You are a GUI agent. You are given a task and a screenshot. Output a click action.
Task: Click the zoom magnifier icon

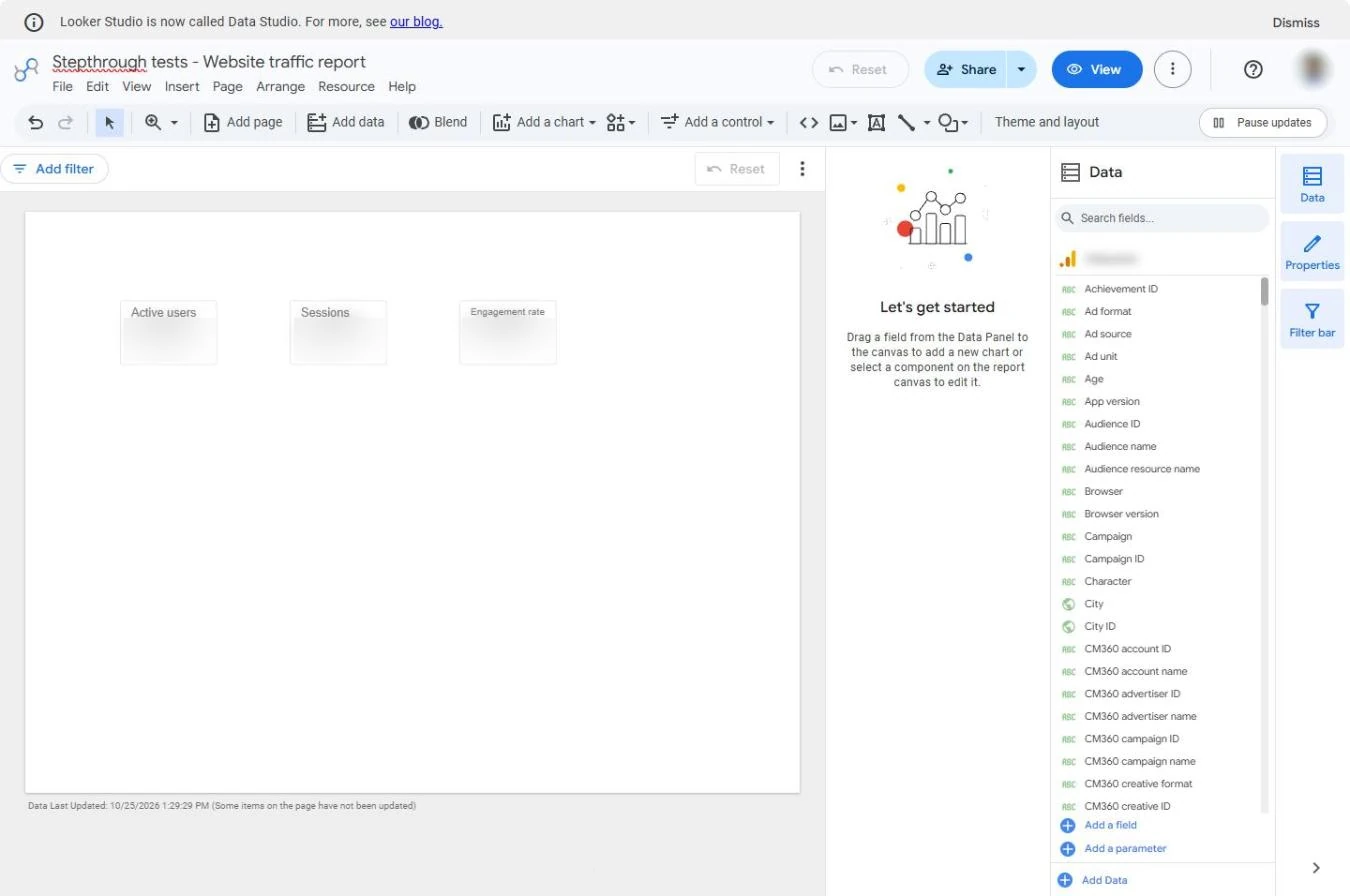point(153,122)
